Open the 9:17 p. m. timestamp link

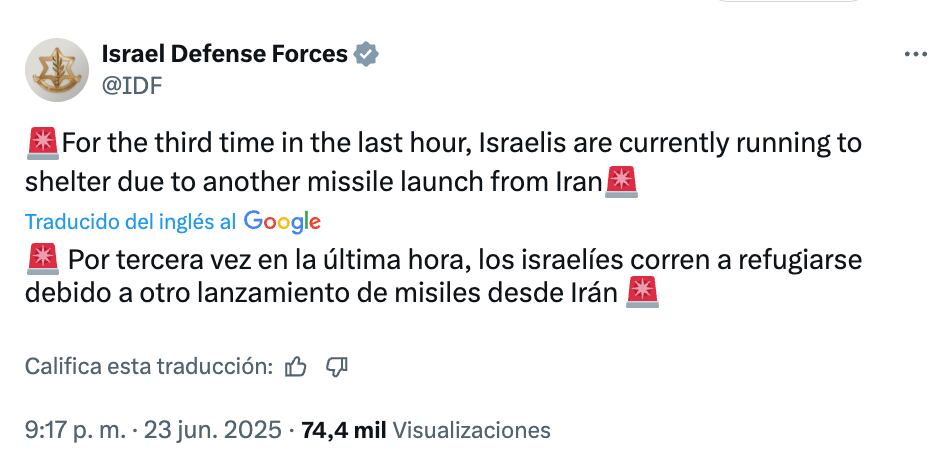pos(75,430)
